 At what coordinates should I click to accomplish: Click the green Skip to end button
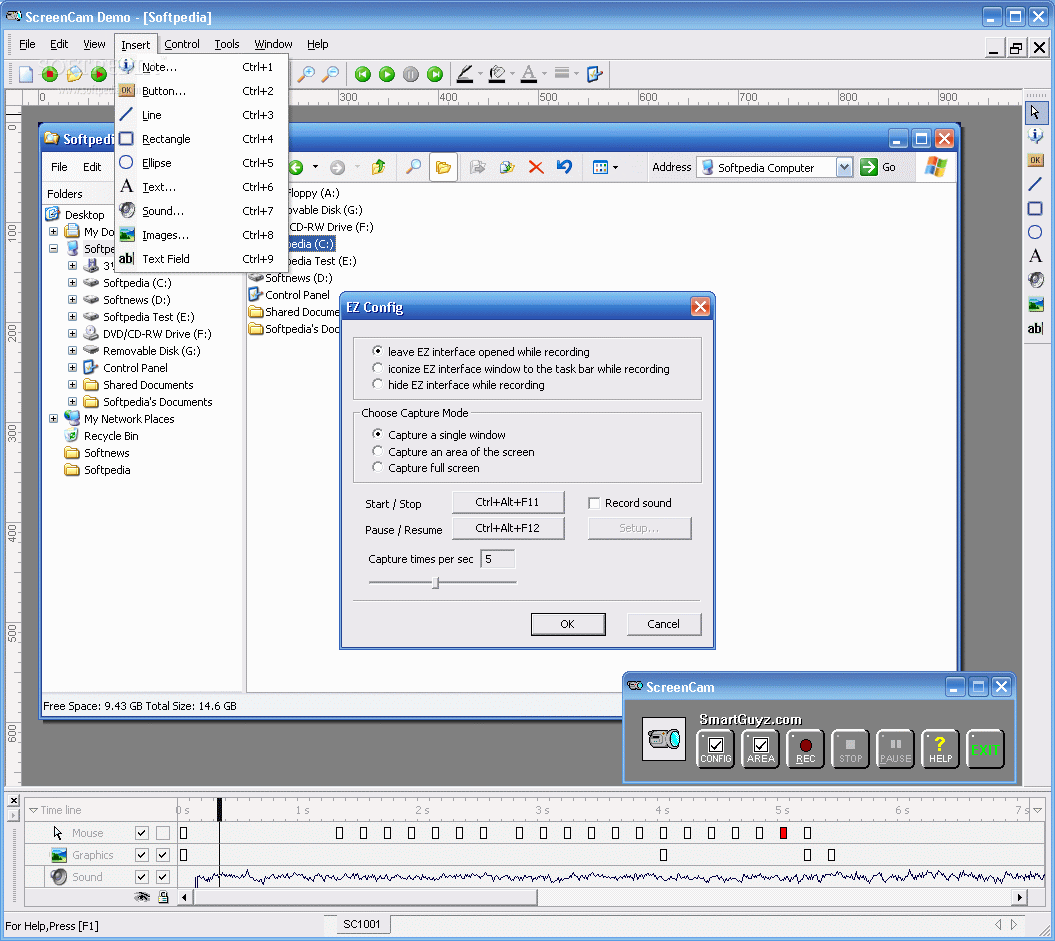click(x=435, y=74)
